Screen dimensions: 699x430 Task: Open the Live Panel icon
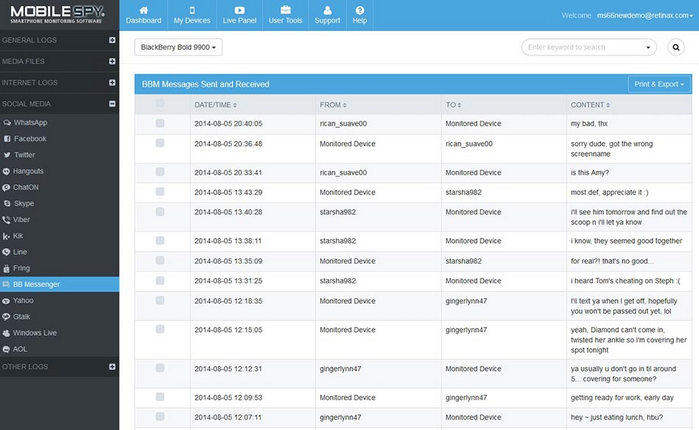(x=239, y=10)
